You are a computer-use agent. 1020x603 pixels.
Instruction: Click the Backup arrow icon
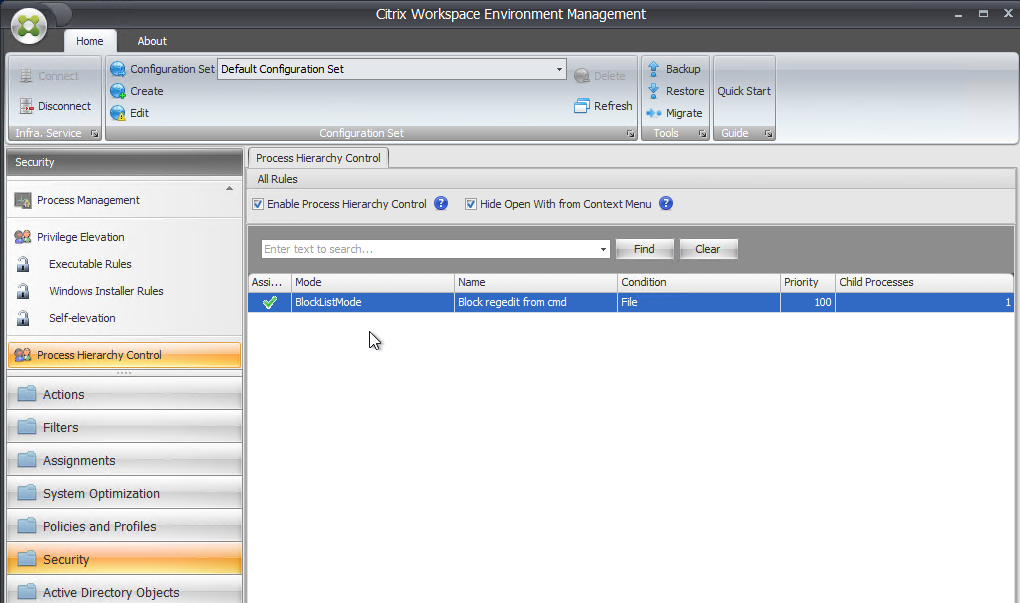(x=654, y=69)
